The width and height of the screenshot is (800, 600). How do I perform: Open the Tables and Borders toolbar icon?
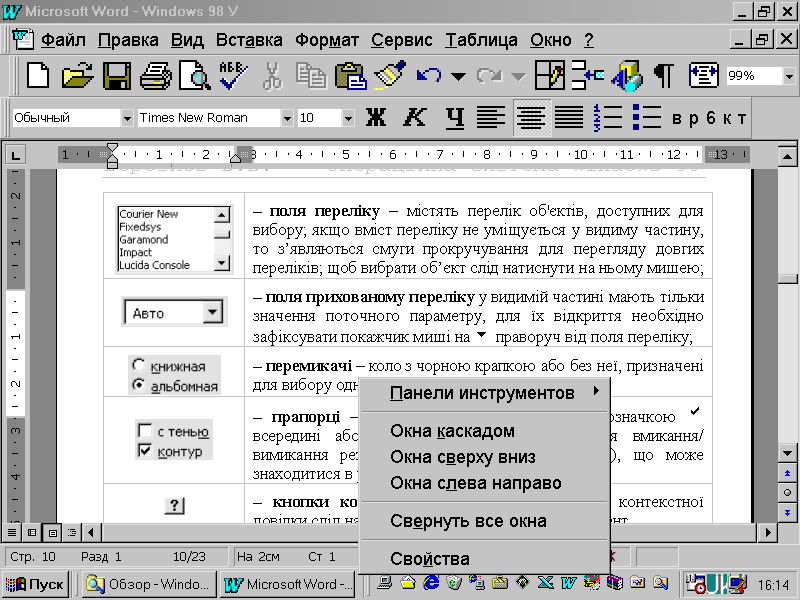click(x=549, y=76)
